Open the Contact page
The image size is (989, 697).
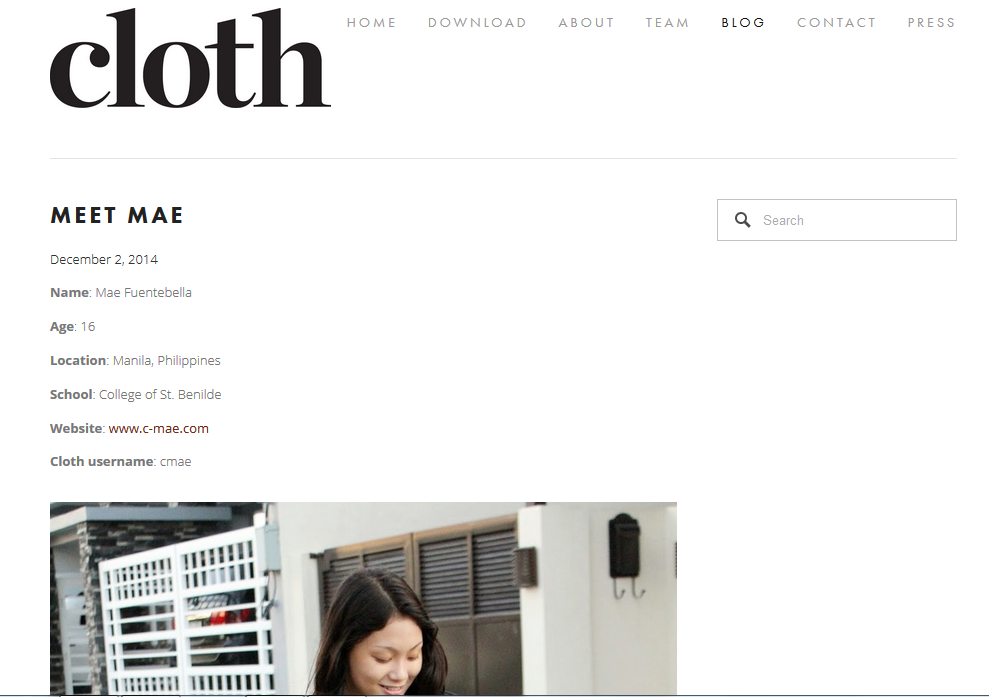click(x=836, y=23)
